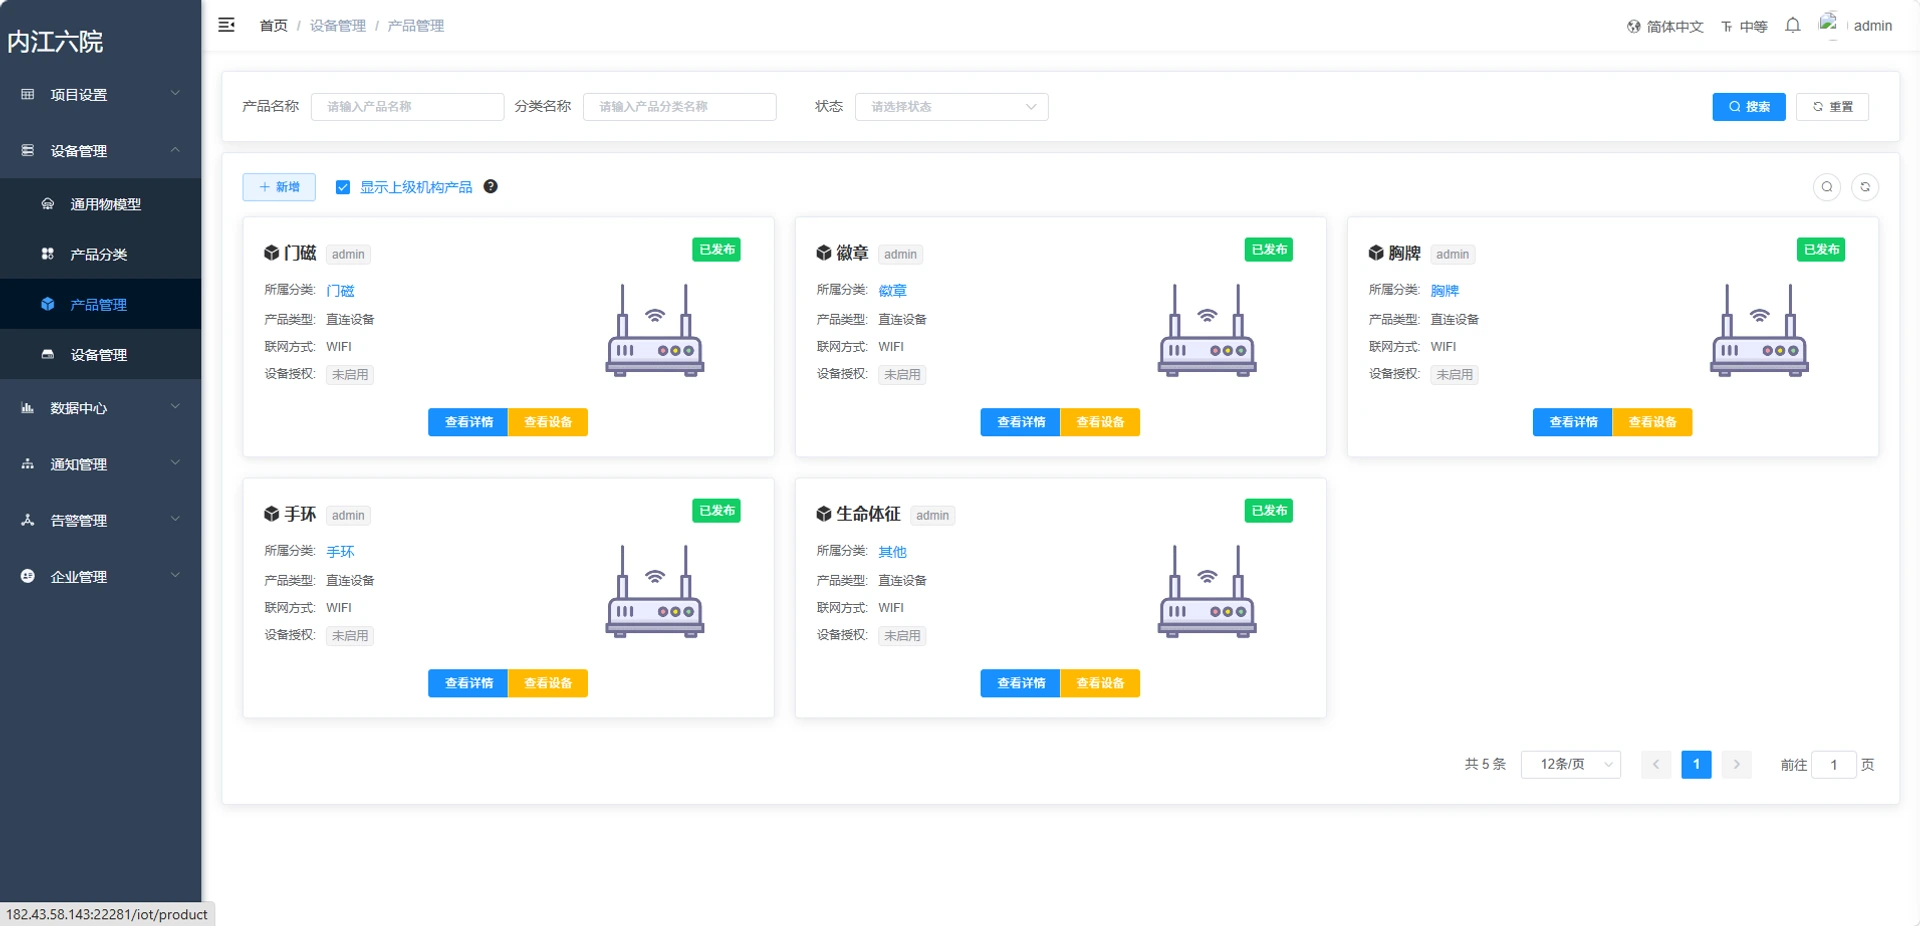Click the language globe icon

1634,26
